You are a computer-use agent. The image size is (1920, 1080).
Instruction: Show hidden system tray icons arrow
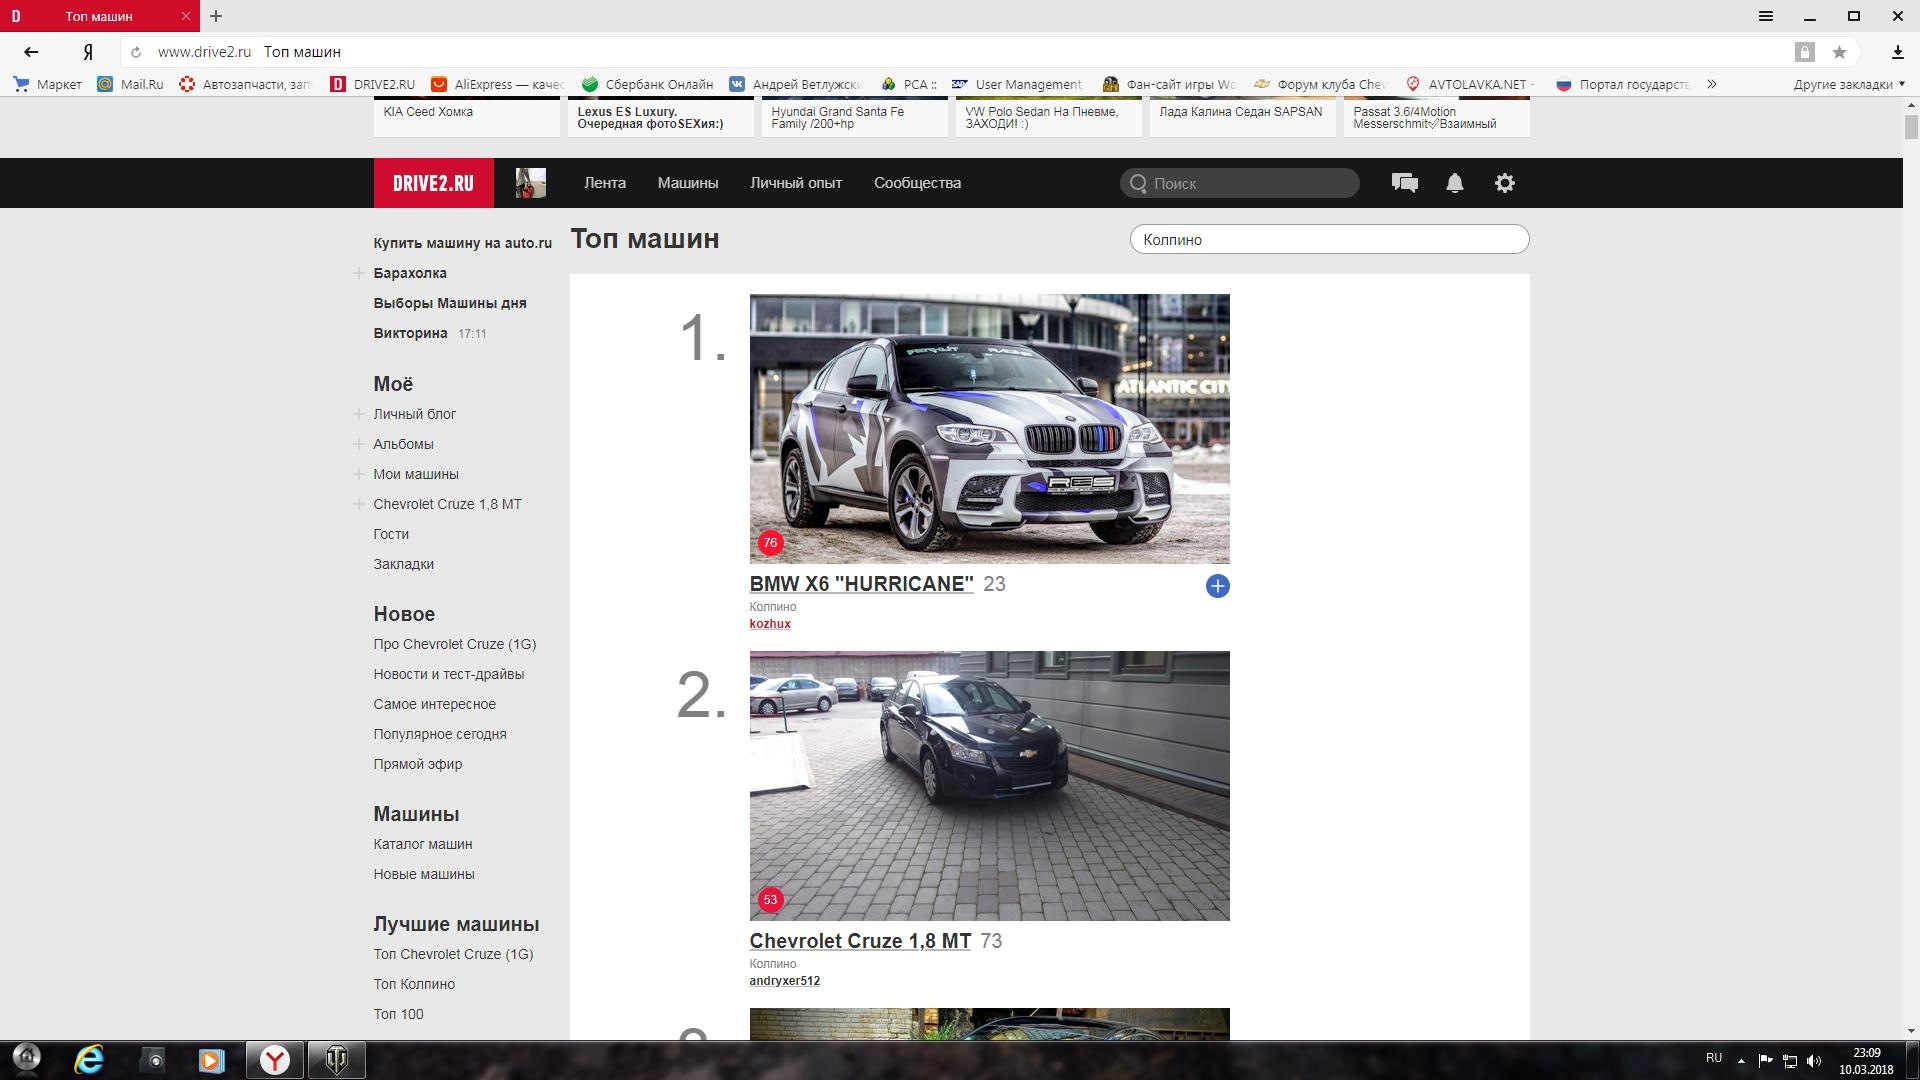coord(1741,1060)
